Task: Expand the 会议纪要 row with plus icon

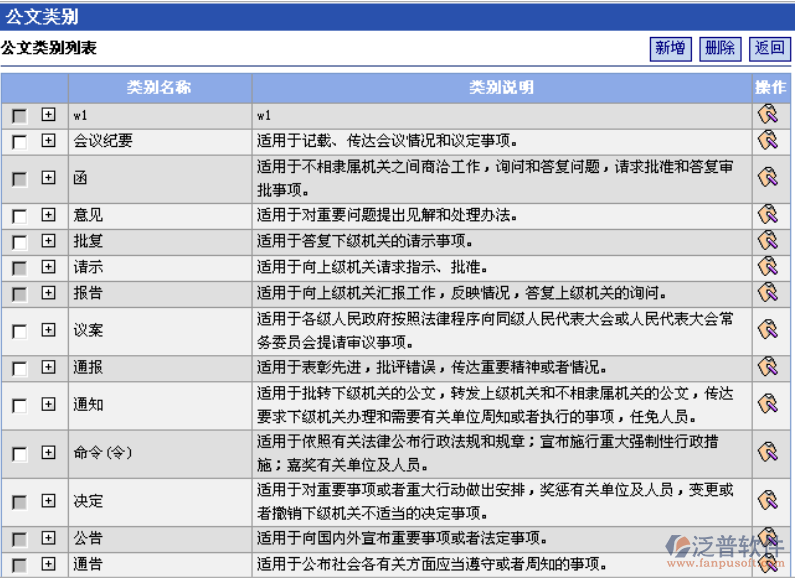Action: coord(48,141)
